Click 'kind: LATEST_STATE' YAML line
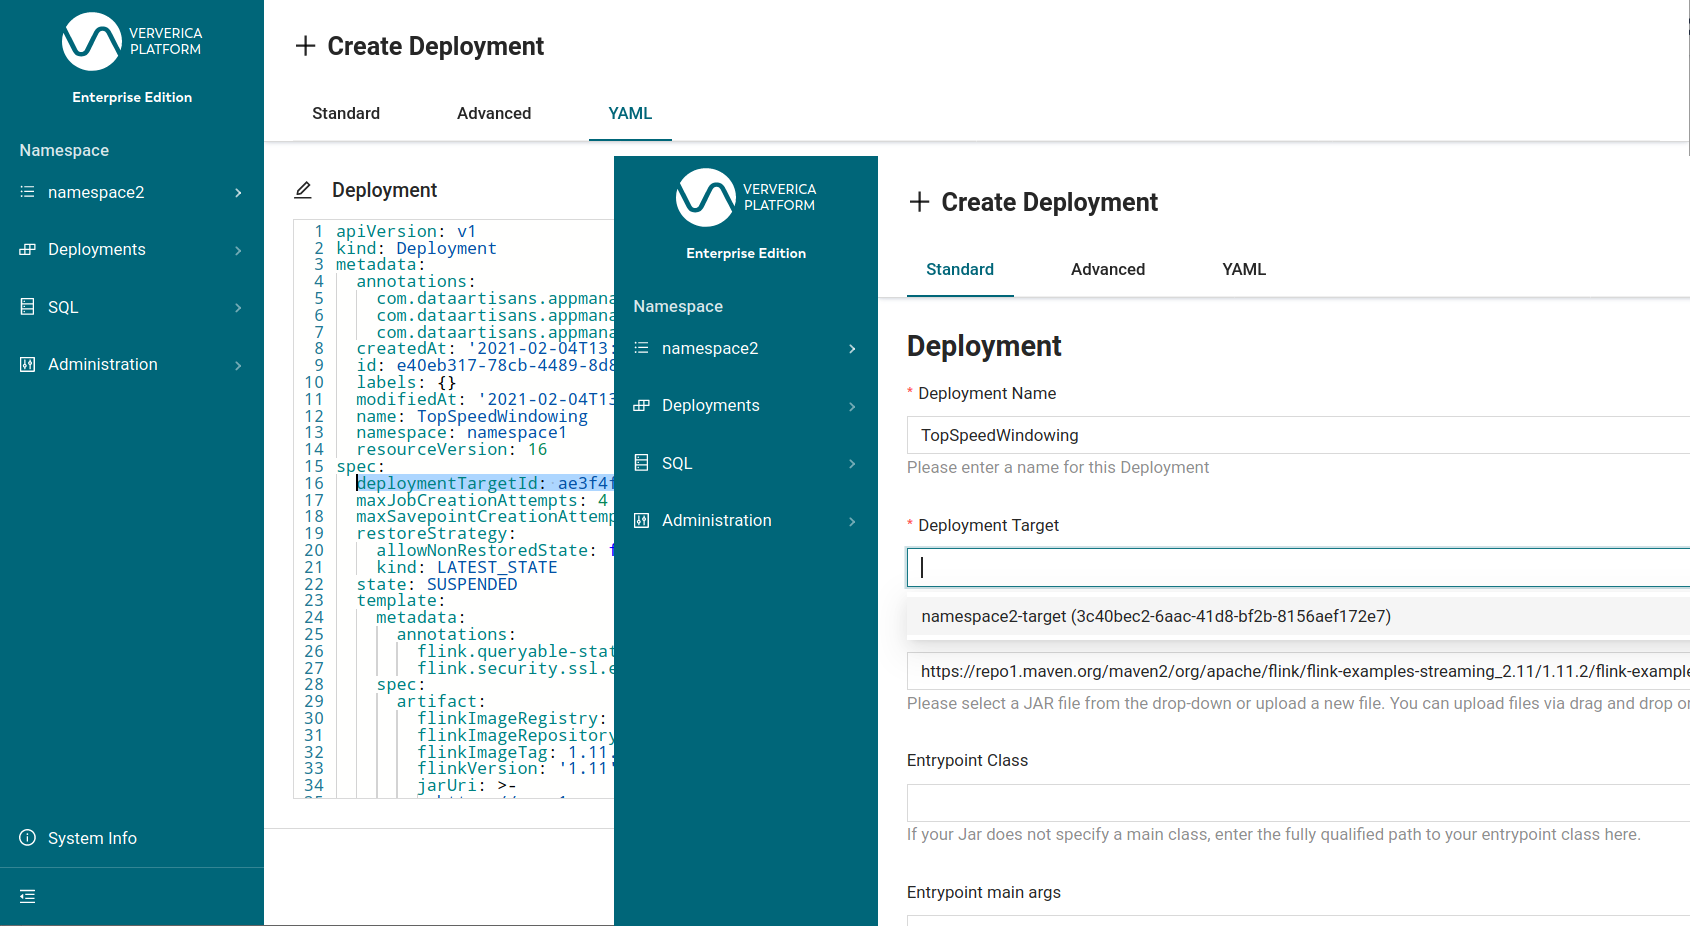The width and height of the screenshot is (1690, 926). (467, 567)
